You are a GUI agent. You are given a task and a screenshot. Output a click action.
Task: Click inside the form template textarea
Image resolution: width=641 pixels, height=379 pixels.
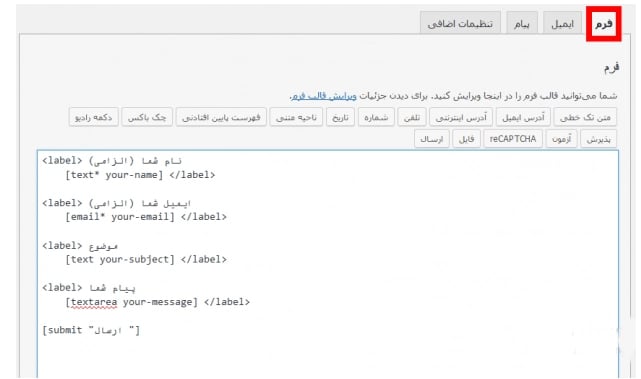point(328,264)
